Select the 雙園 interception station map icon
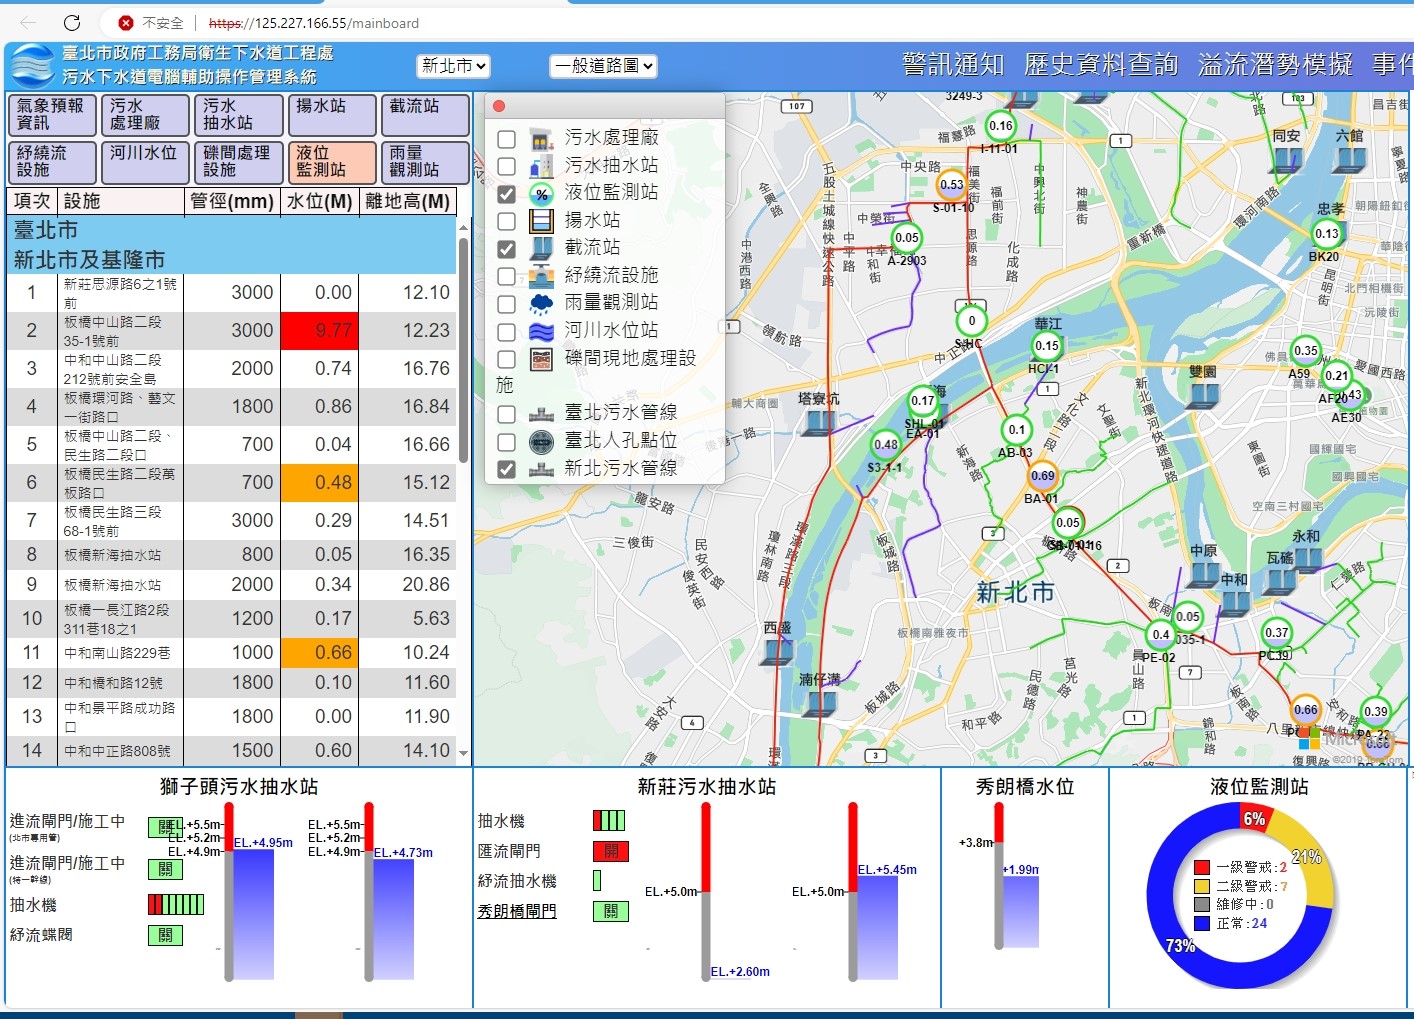This screenshot has height=1019, width=1414. (1203, 393)
